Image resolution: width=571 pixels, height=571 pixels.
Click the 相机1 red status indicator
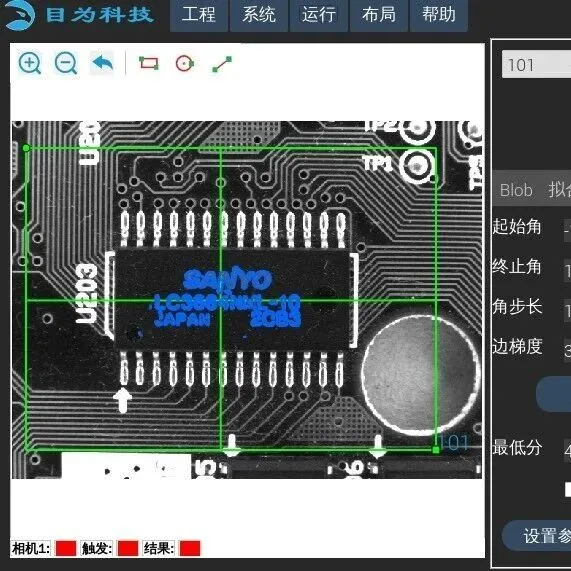point(66,548)
